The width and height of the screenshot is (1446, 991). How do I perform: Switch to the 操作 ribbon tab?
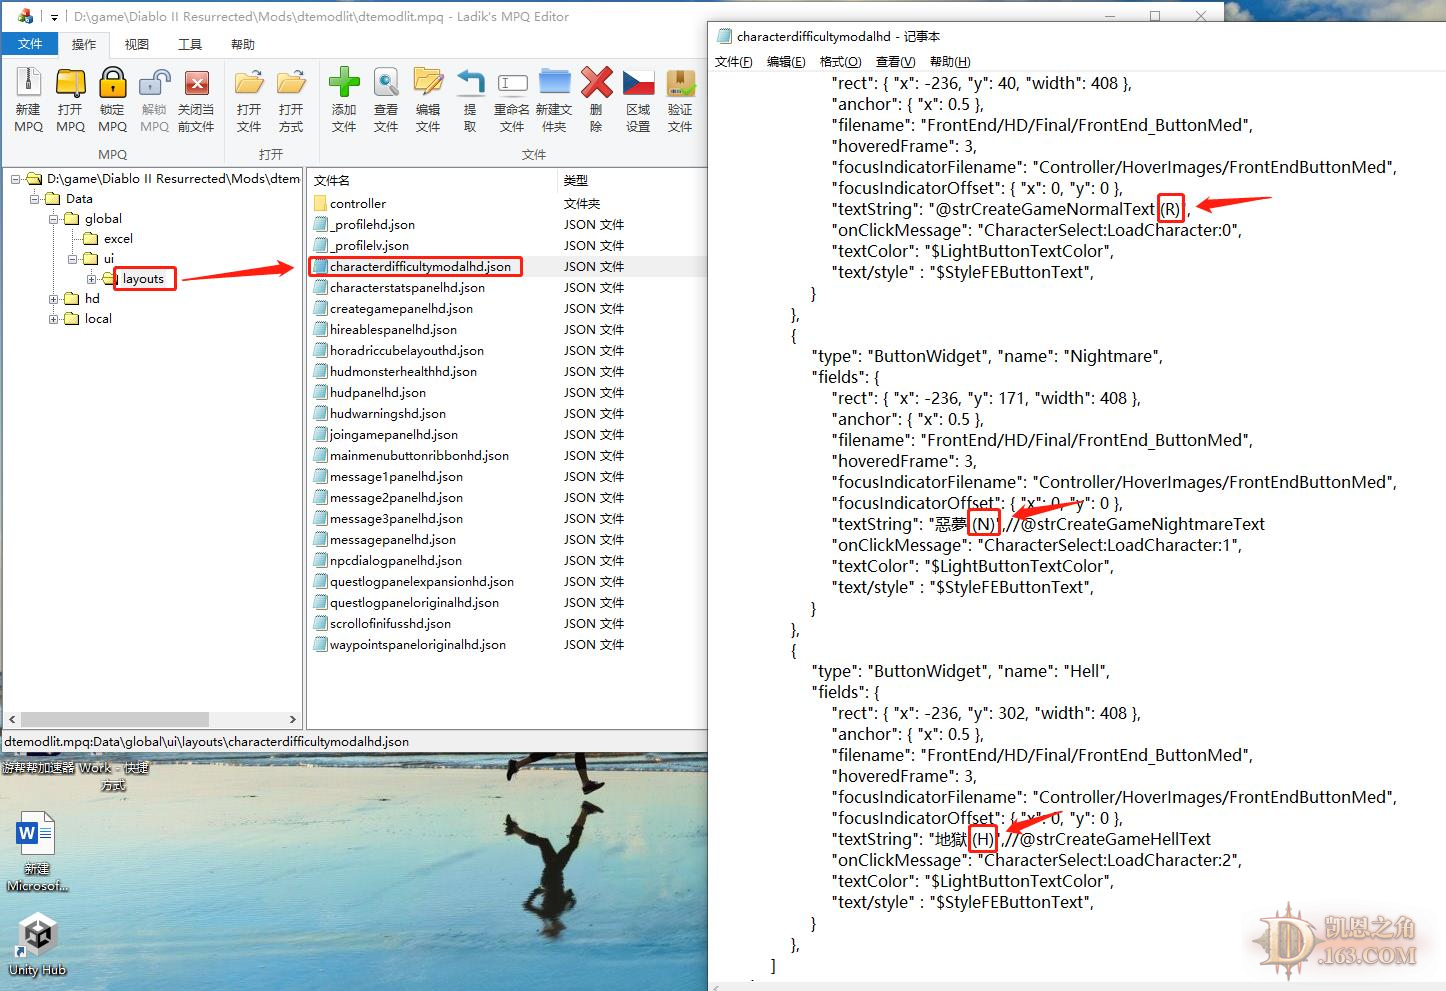pos(84,44)
